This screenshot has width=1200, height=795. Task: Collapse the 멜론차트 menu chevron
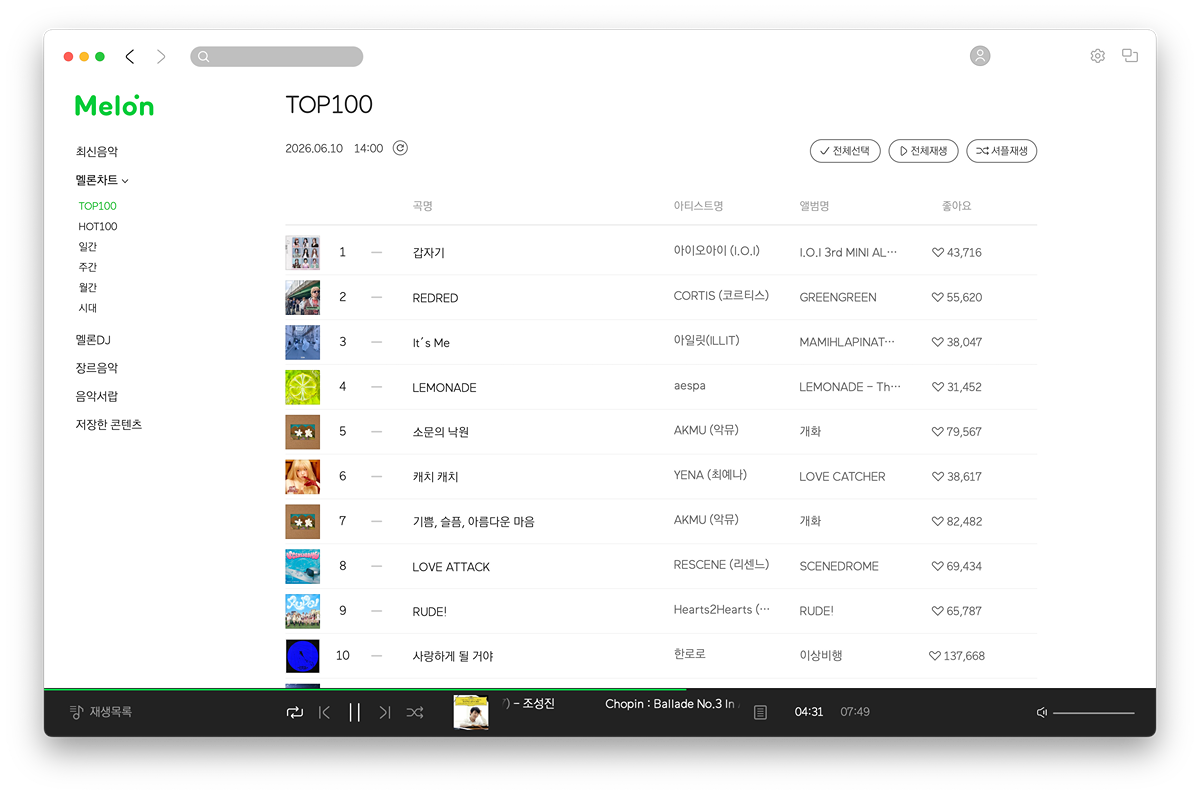pyautogui.click(x=125, y=181)
